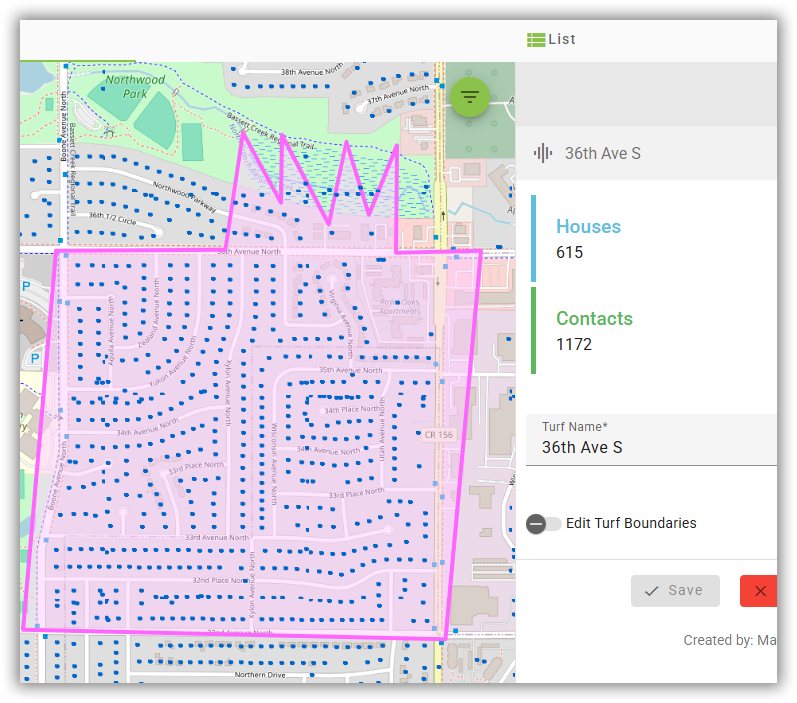Click the Northwood Park label on map
797x703 pixels.
(135, 86)
